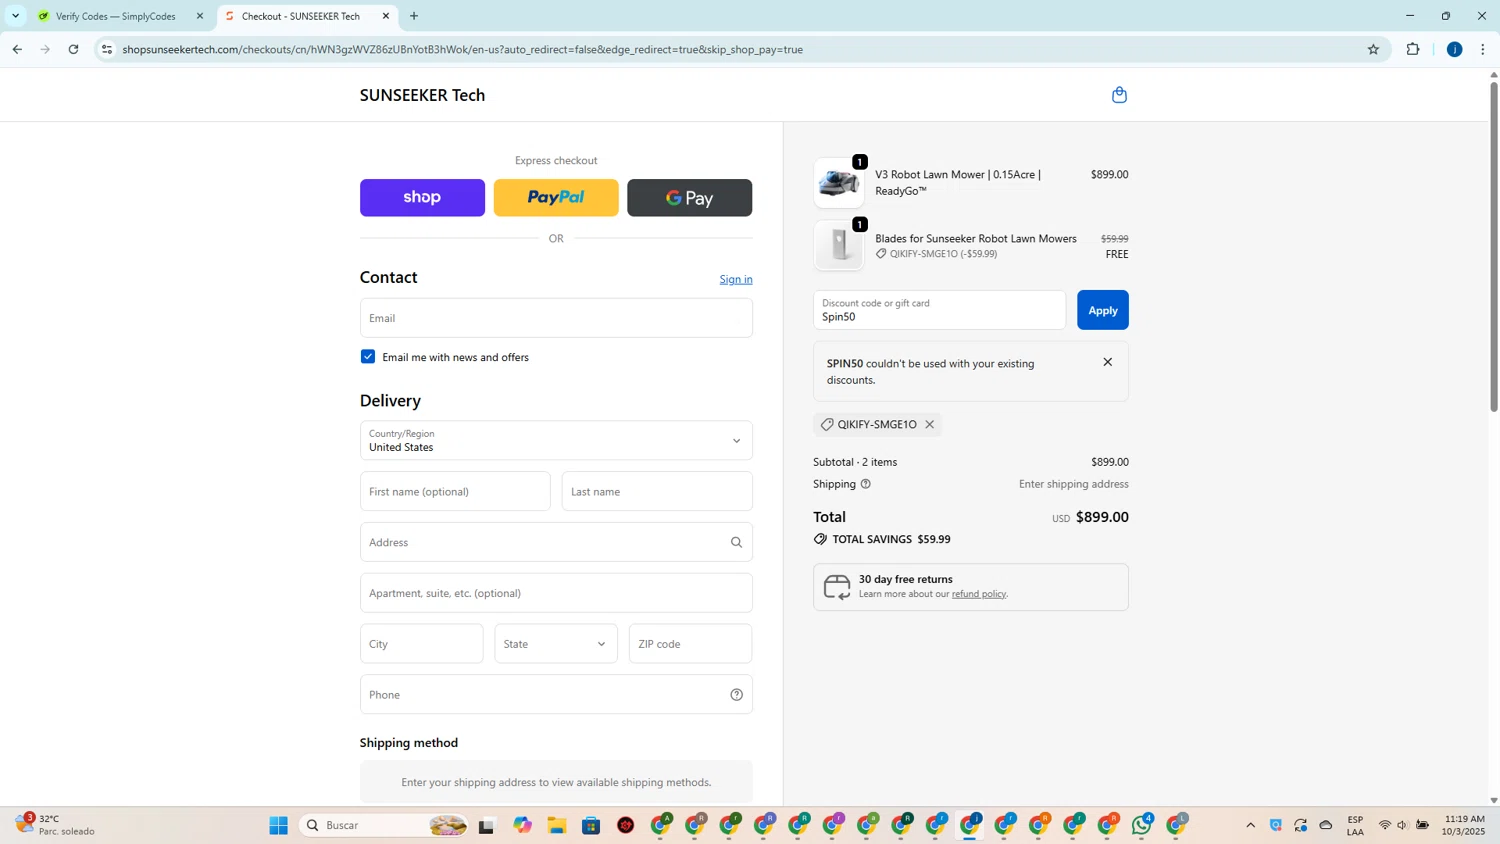Open Microsoft Store from the taskbar
Screen dimensions: 1500x844
pos(591,825)
